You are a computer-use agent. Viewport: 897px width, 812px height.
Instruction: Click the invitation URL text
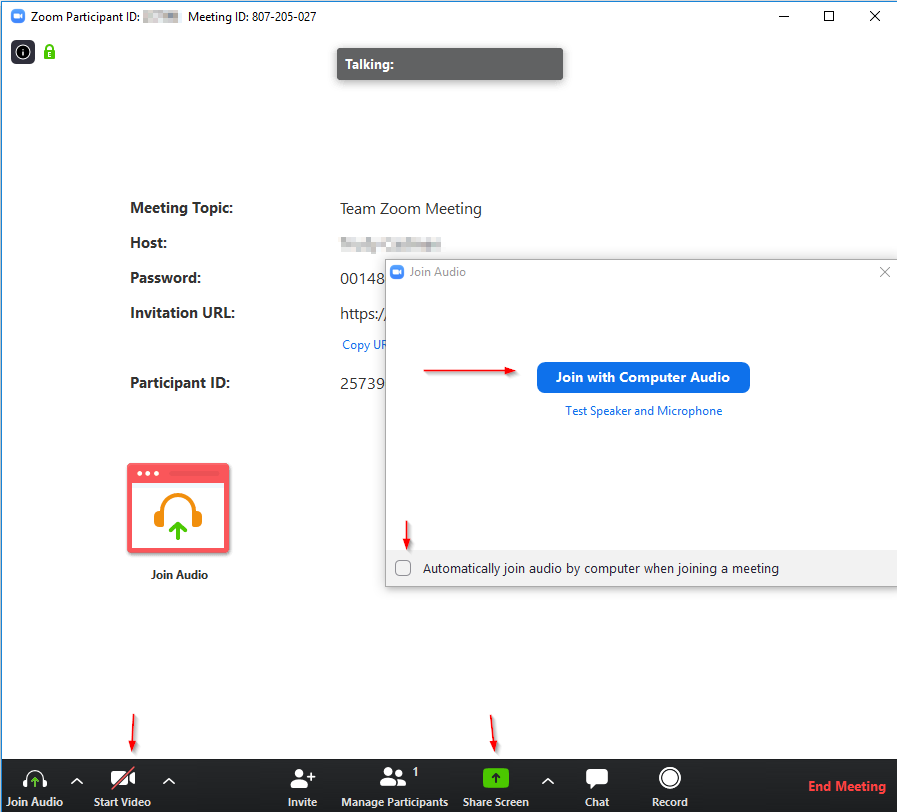pos(363,314)
